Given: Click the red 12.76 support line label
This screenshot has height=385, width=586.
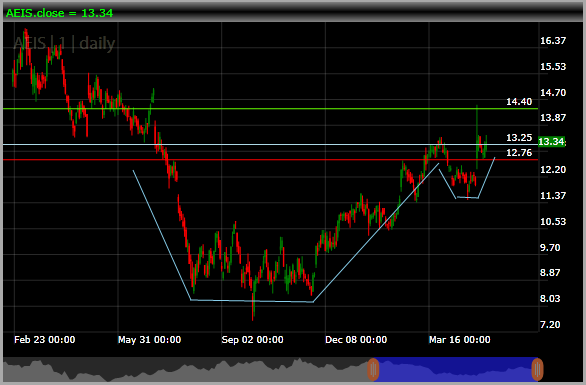Looking at the screenshot, I should (519, 153).
